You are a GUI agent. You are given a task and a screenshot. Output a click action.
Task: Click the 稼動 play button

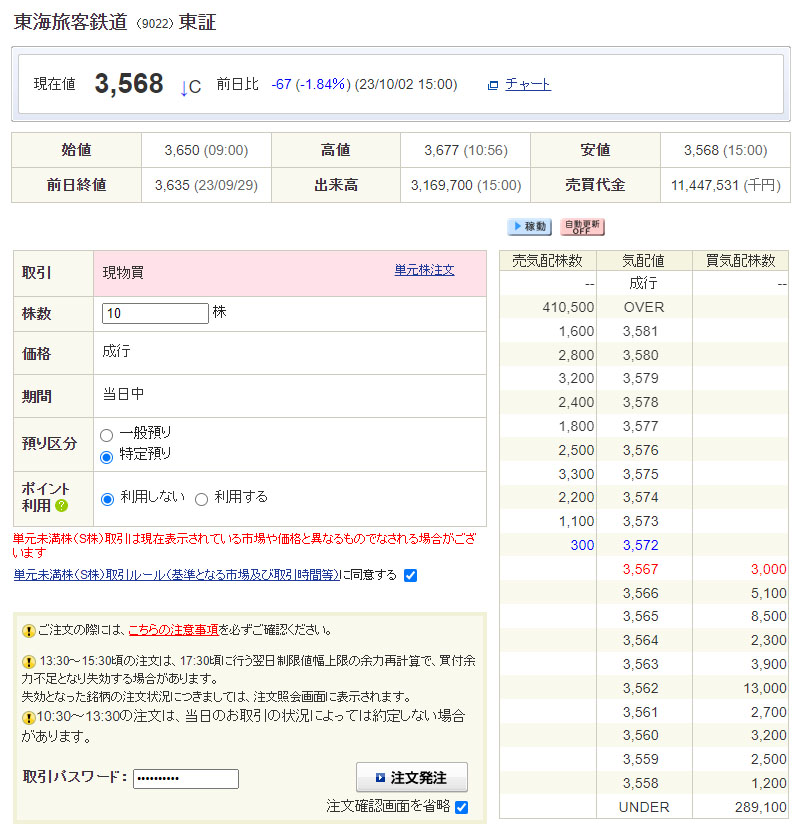529,227
